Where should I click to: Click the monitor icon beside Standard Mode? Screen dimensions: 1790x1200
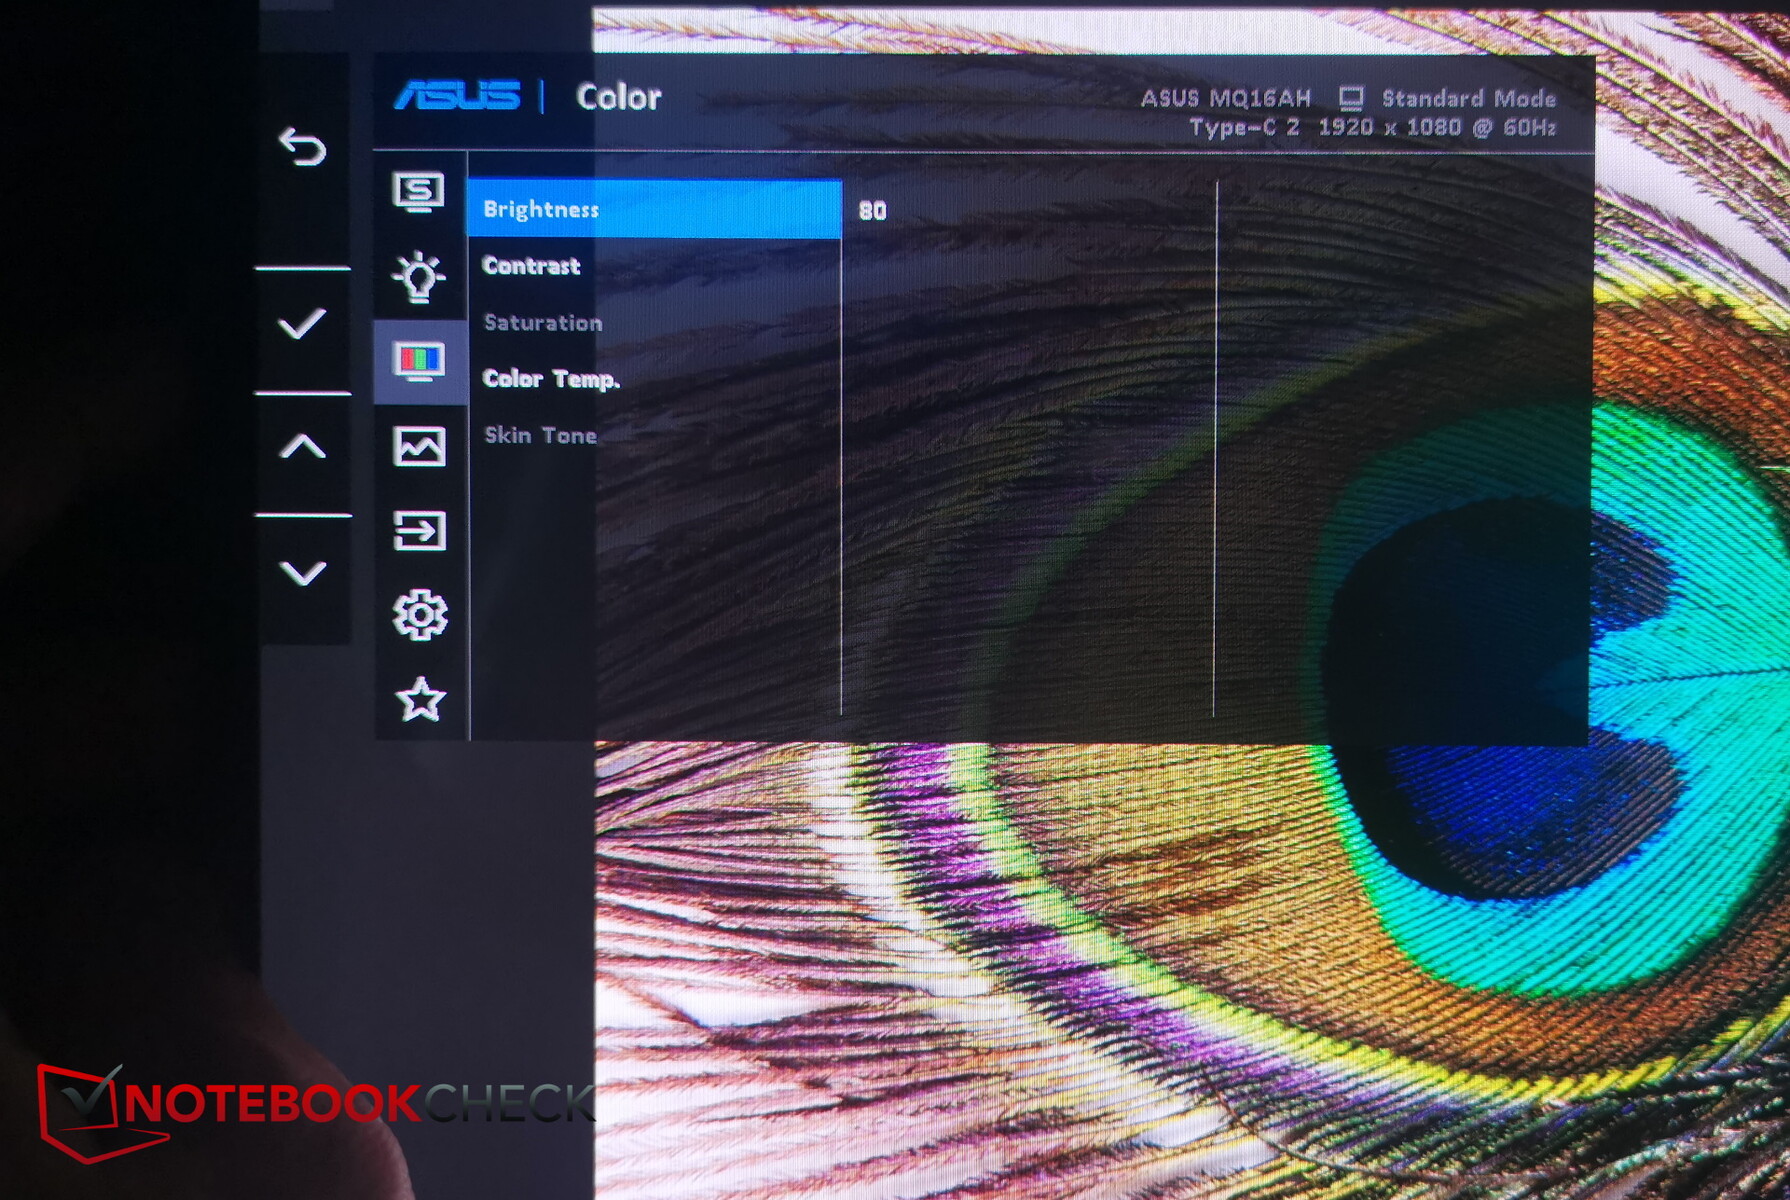click(1351, 98)
